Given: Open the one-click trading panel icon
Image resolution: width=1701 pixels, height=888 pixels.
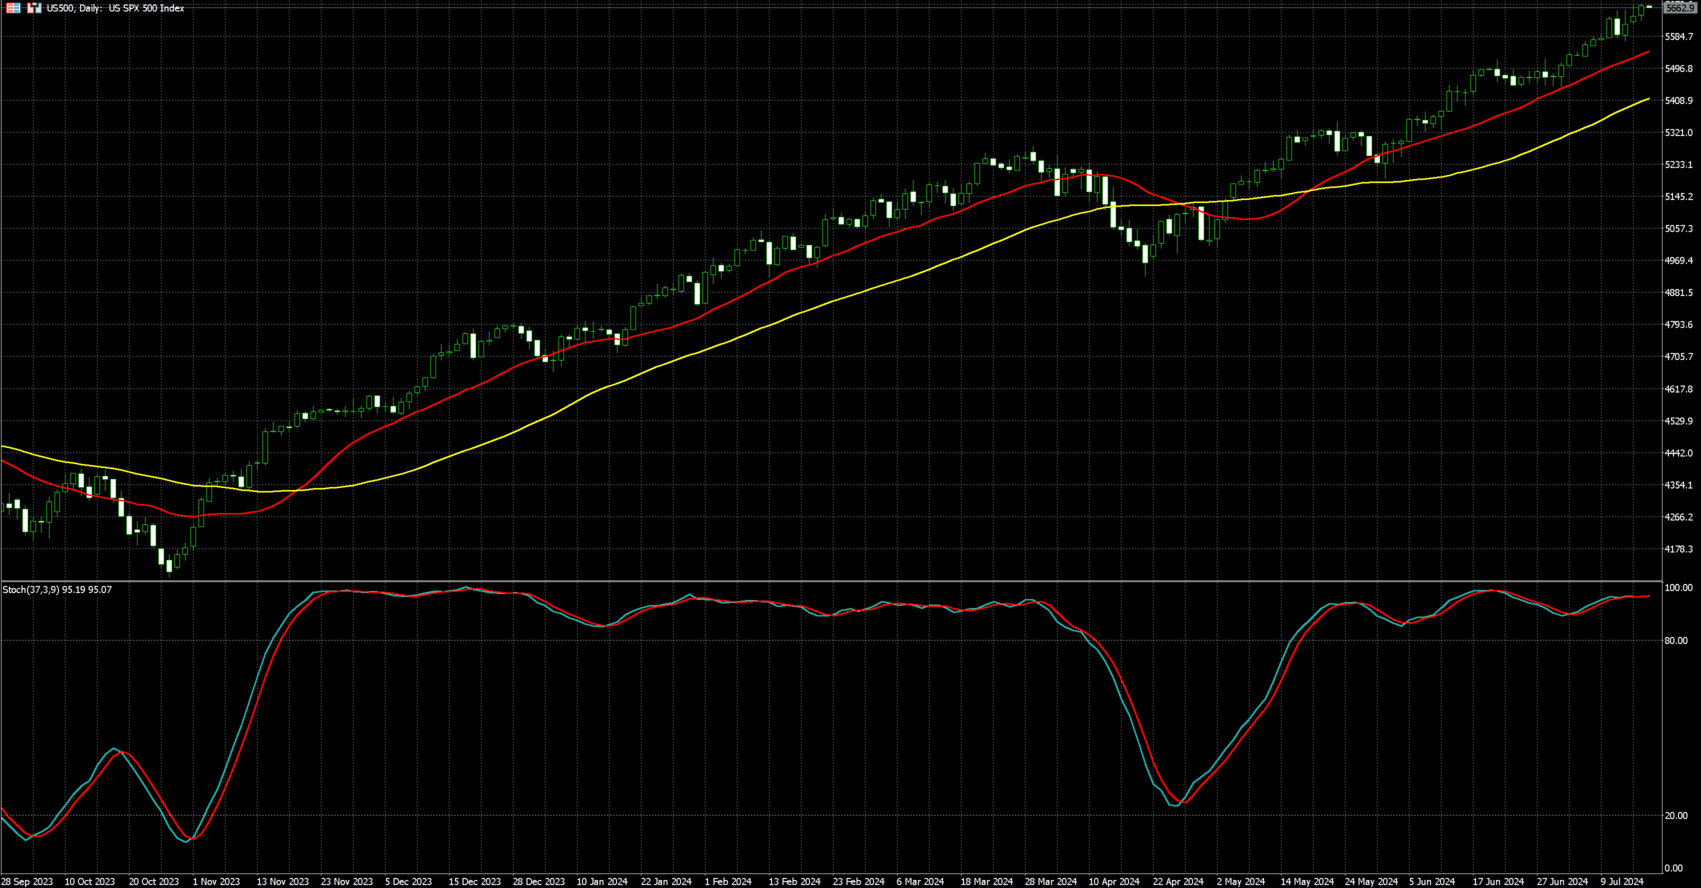Looking at the screenshot, I should pos(34,8).
